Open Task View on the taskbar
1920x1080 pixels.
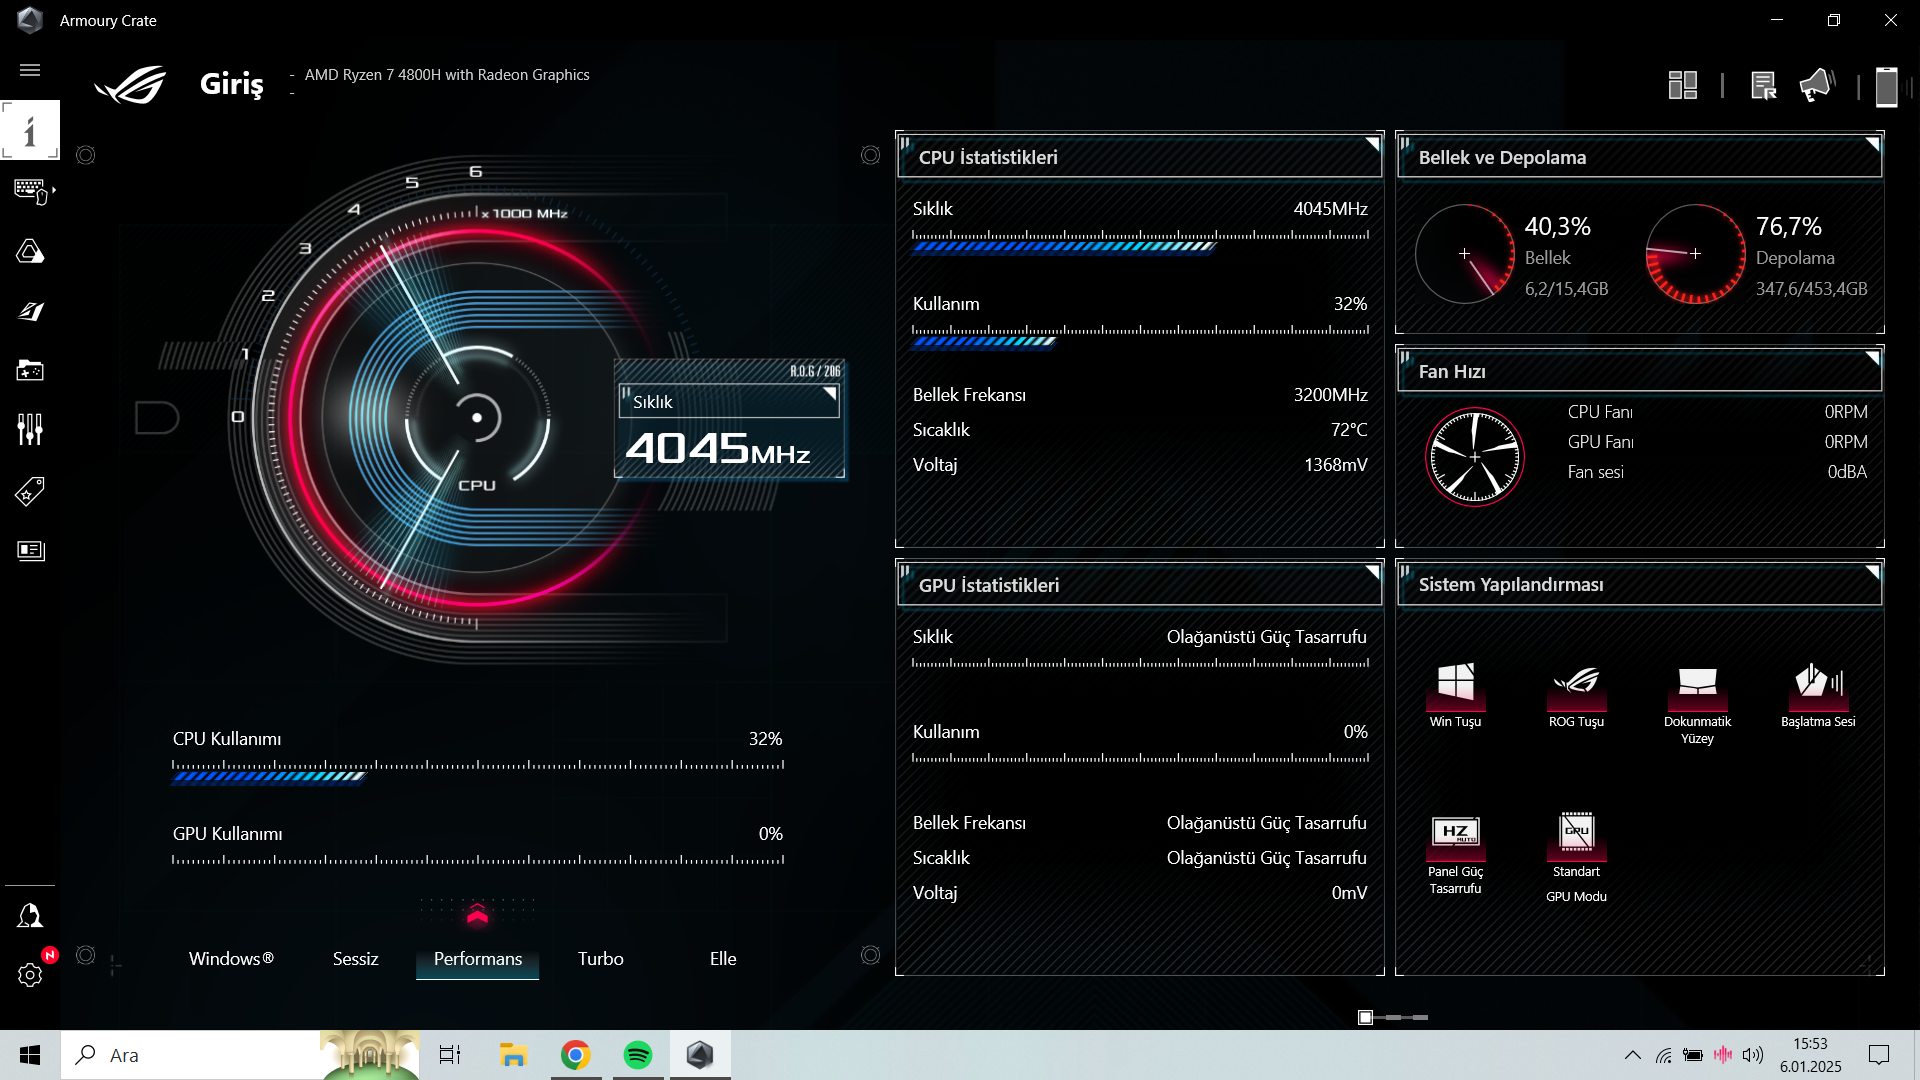click(450, 1055)
